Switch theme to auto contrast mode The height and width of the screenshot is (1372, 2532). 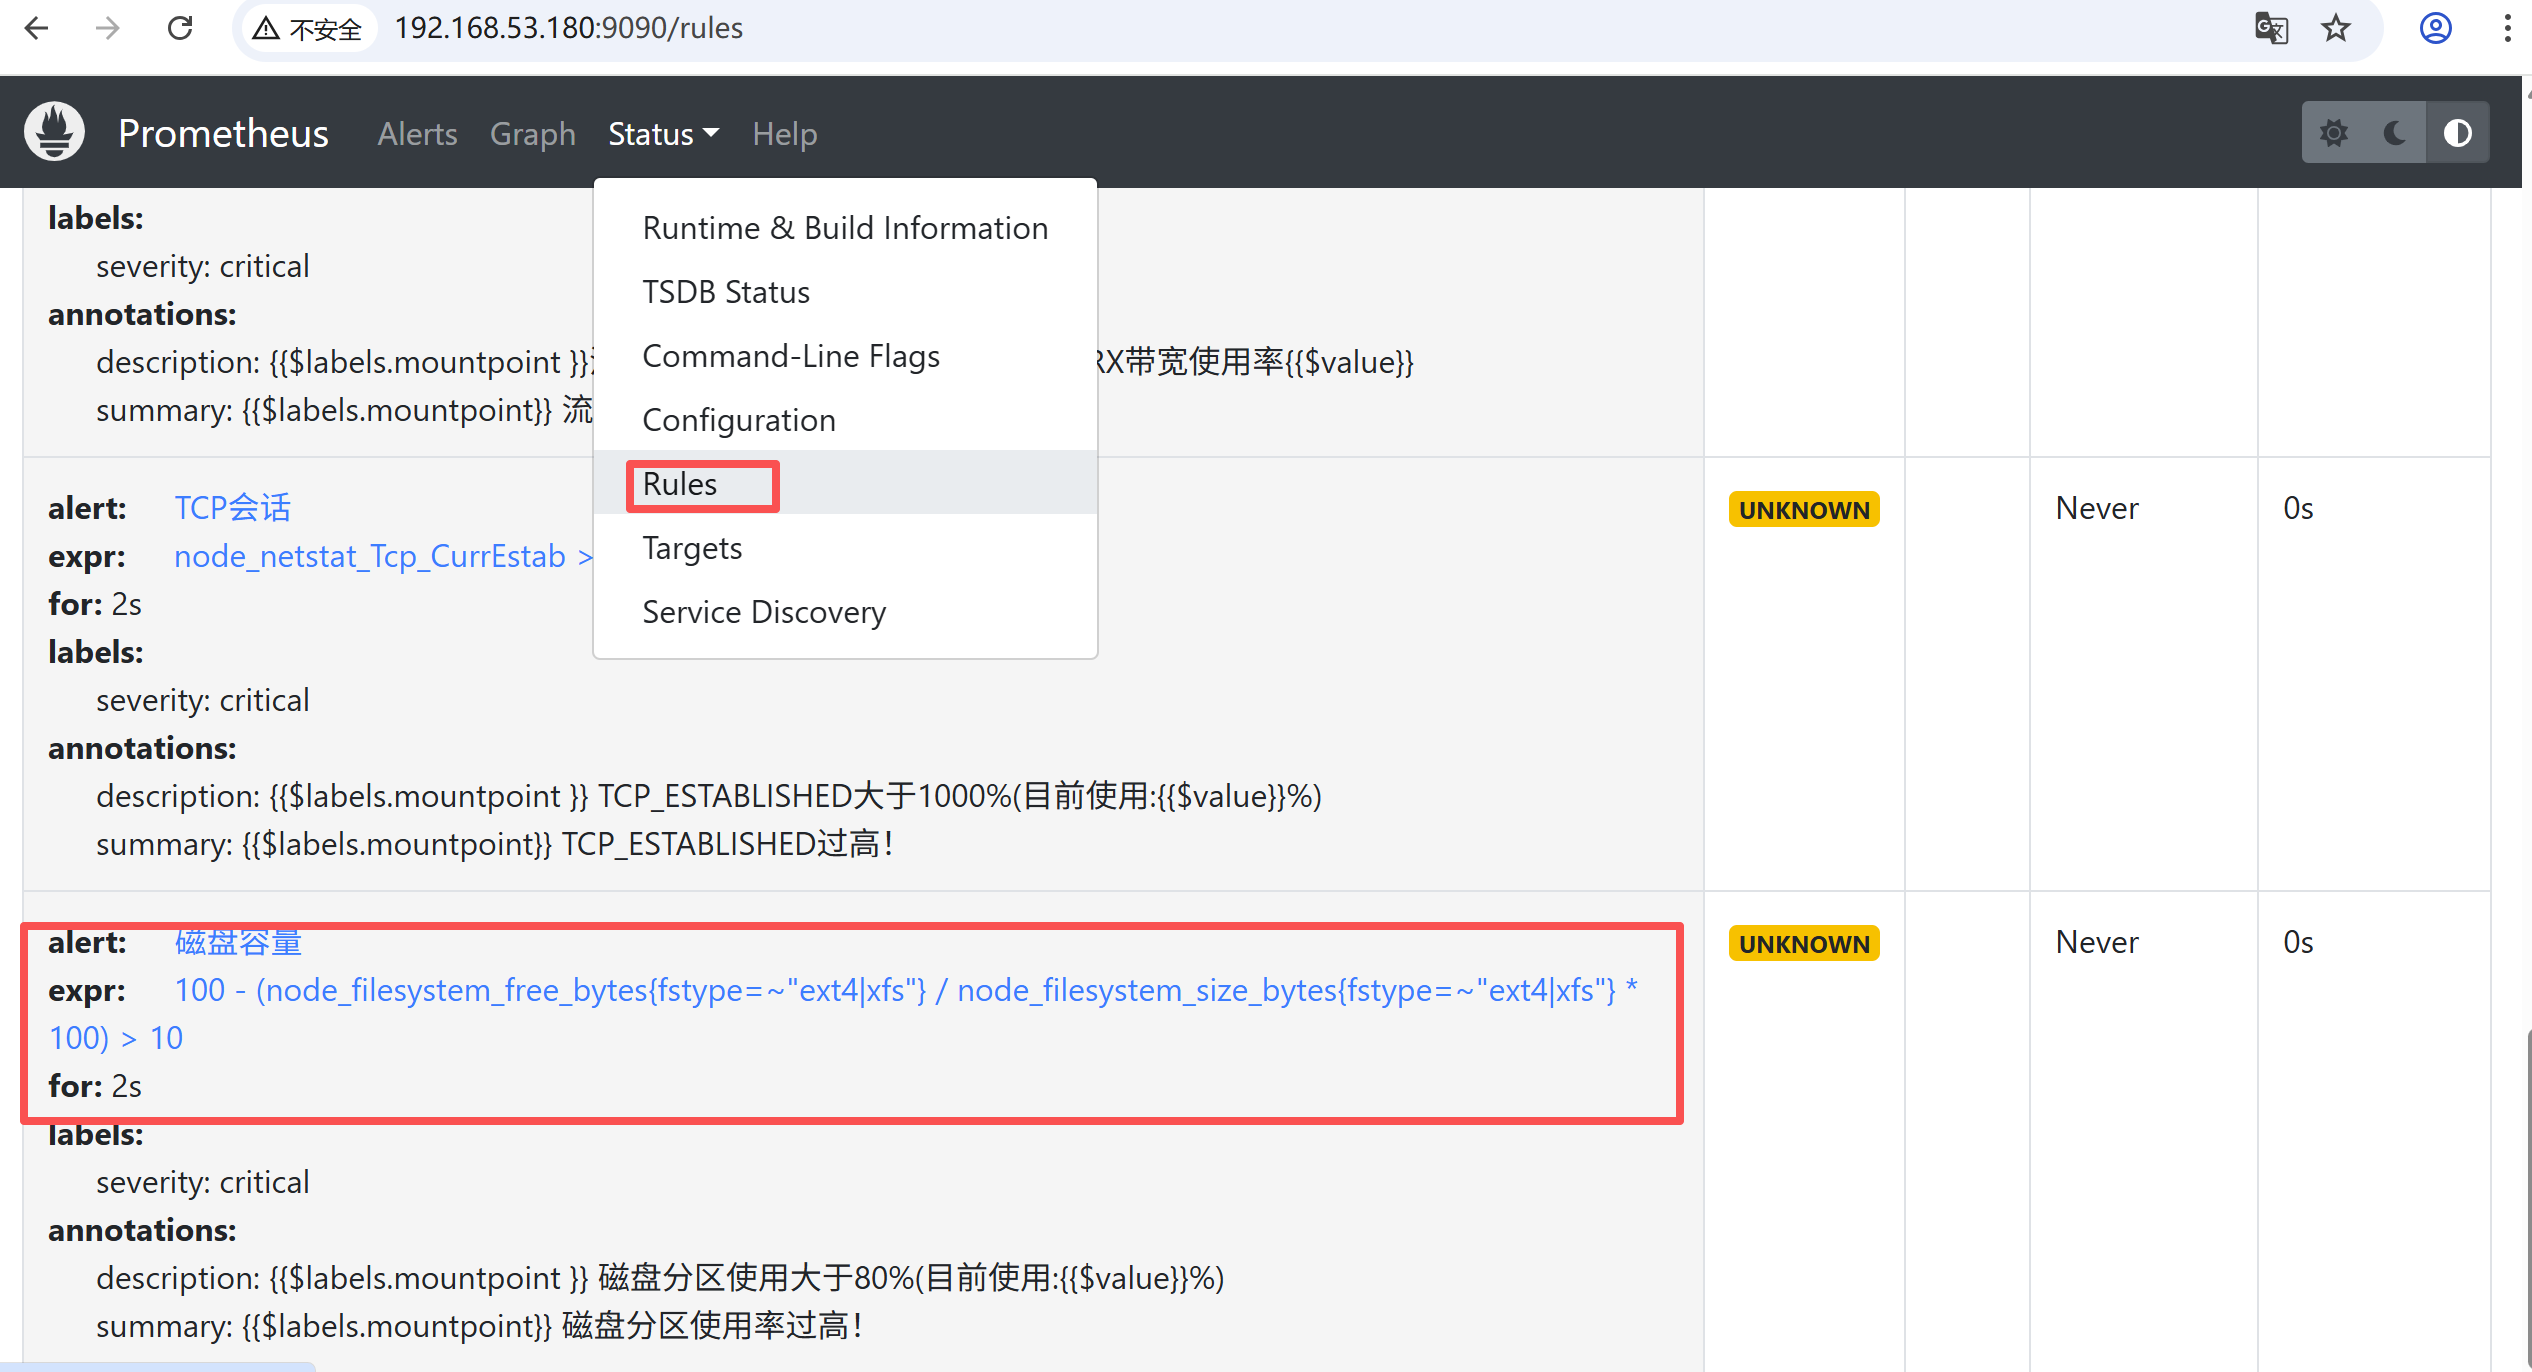(2458, 131)
